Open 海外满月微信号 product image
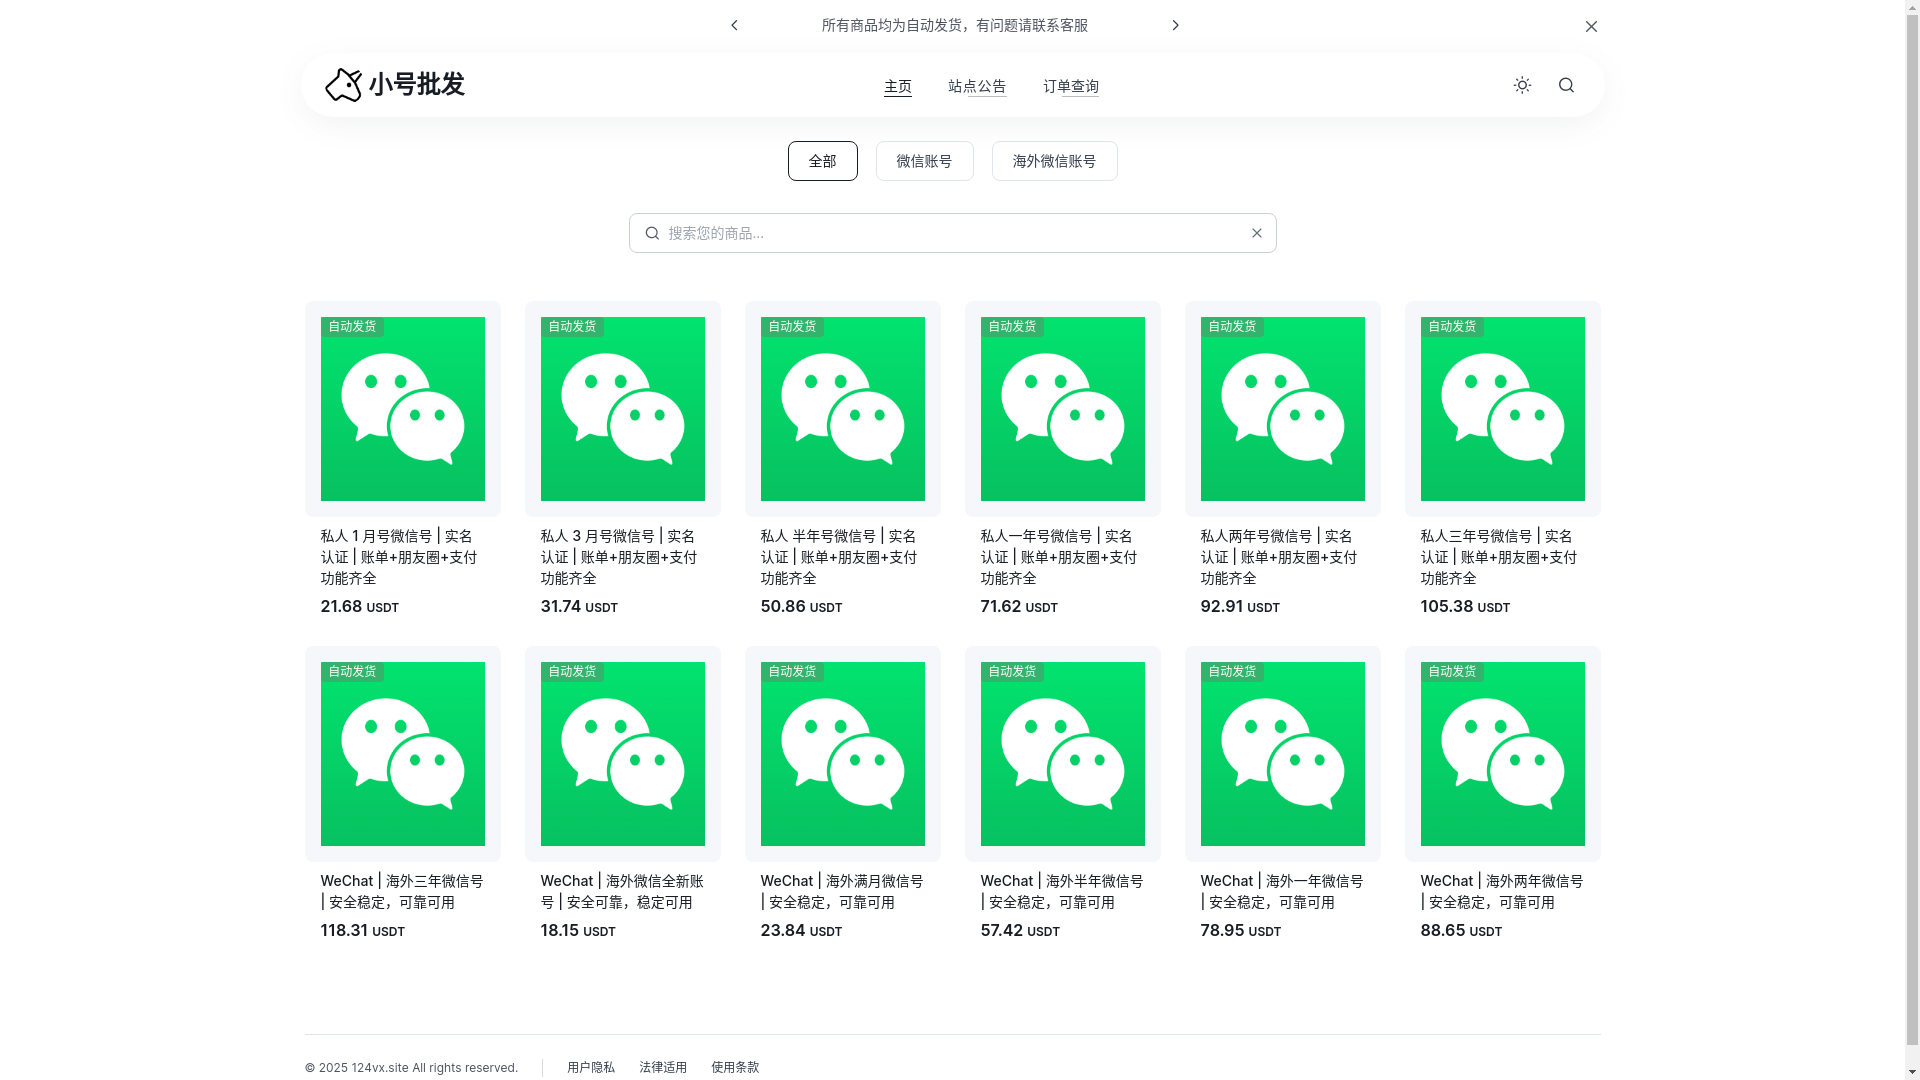The image size is (1920, 1080). click(x=842, y=754)
